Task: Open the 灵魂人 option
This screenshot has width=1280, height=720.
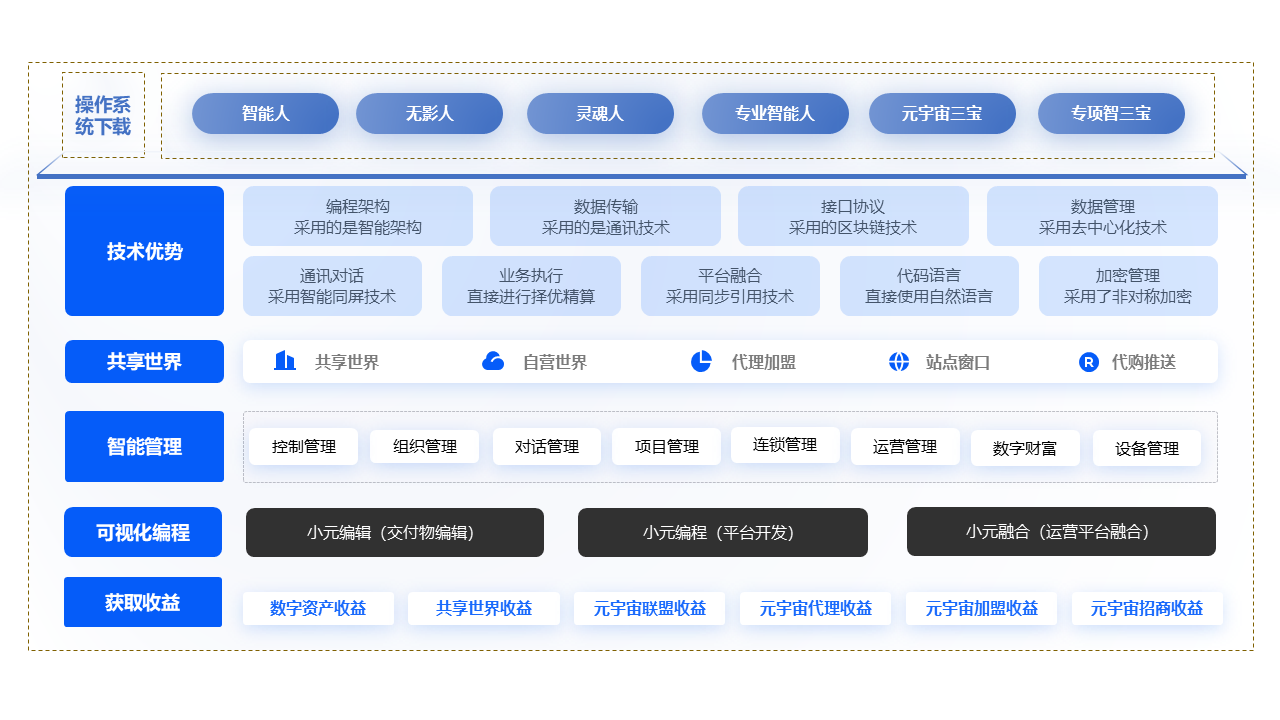Action: pyautogui.click(x=600, y=114)
